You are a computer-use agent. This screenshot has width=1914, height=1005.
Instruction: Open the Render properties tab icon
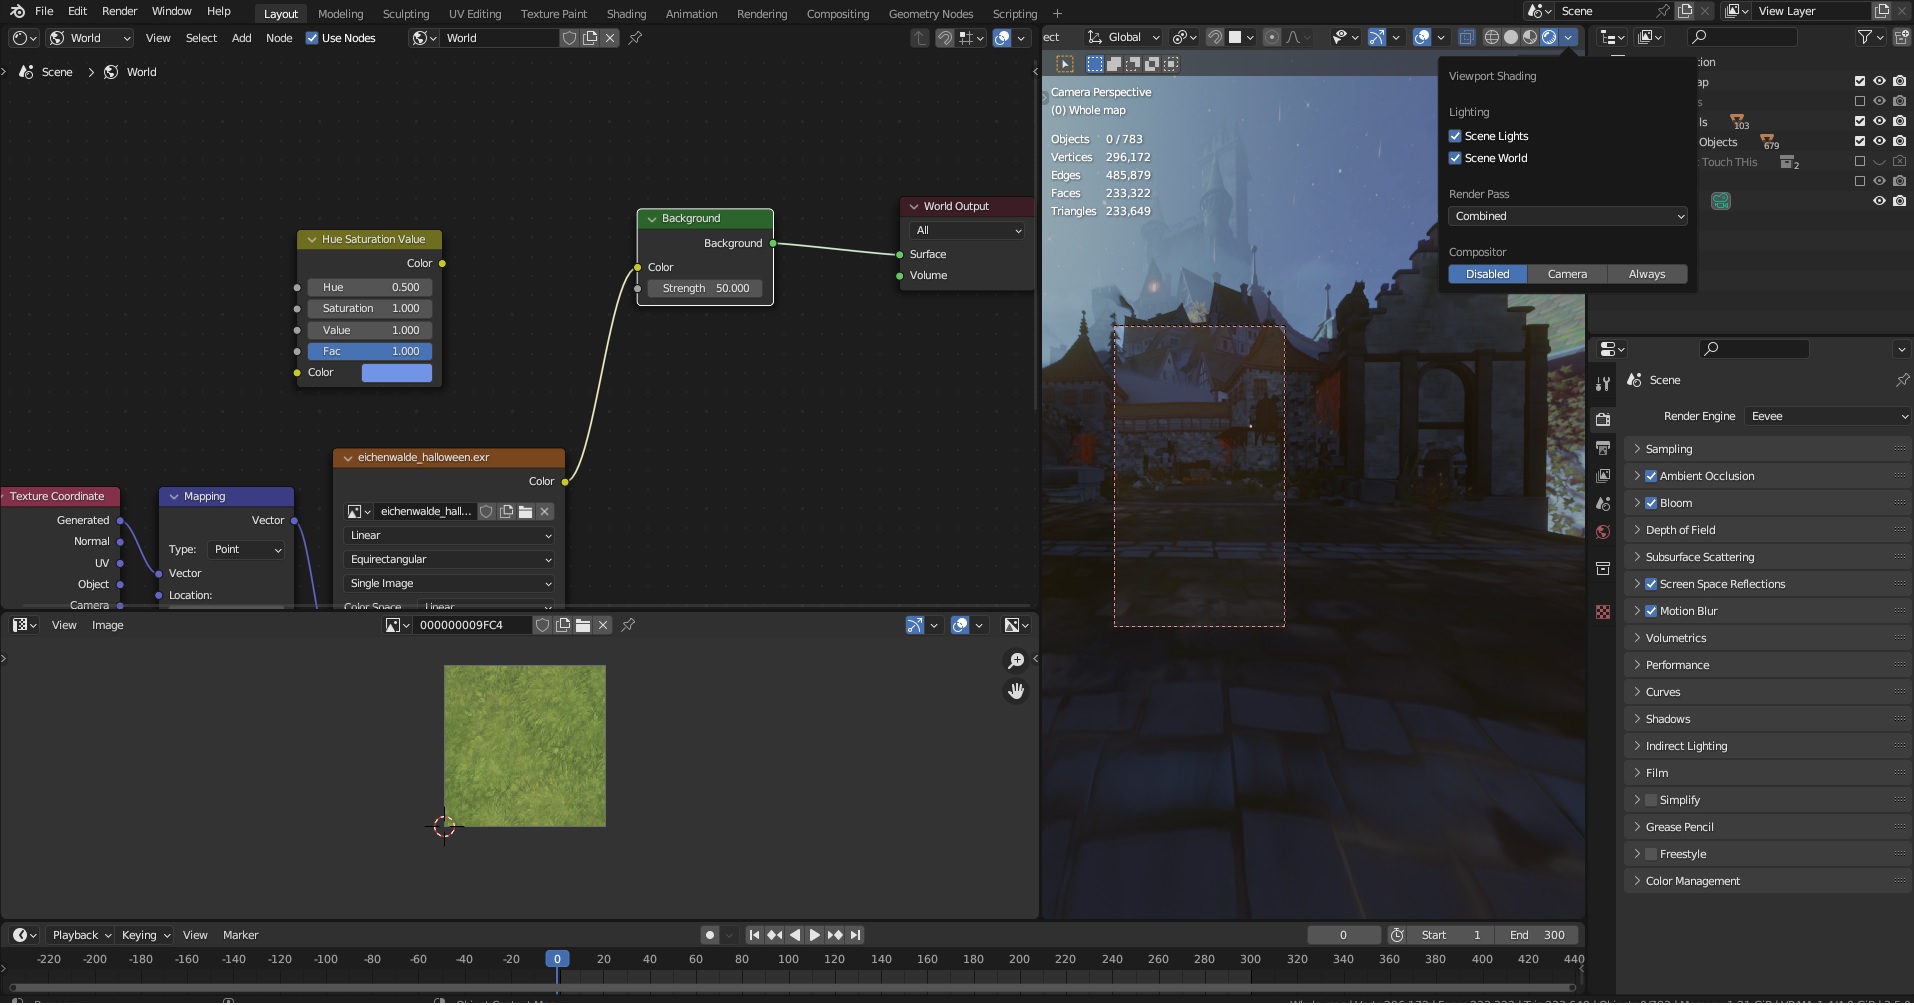pos(1603,420)
